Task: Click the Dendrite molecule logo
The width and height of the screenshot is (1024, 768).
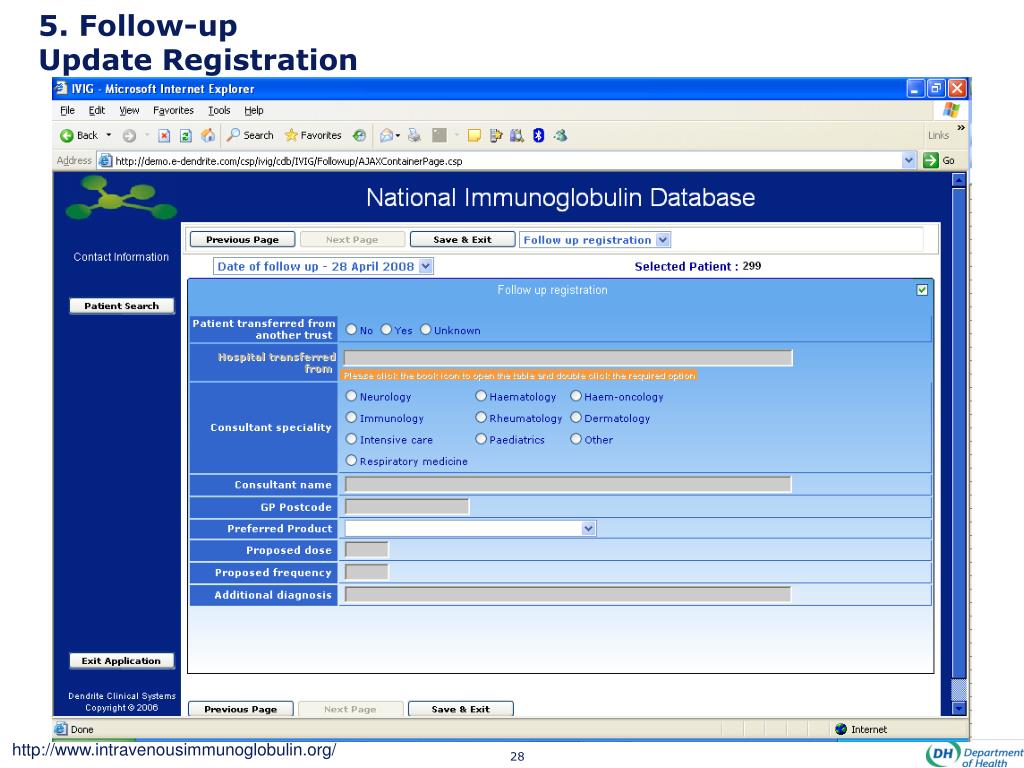Action: click(121, 197)
